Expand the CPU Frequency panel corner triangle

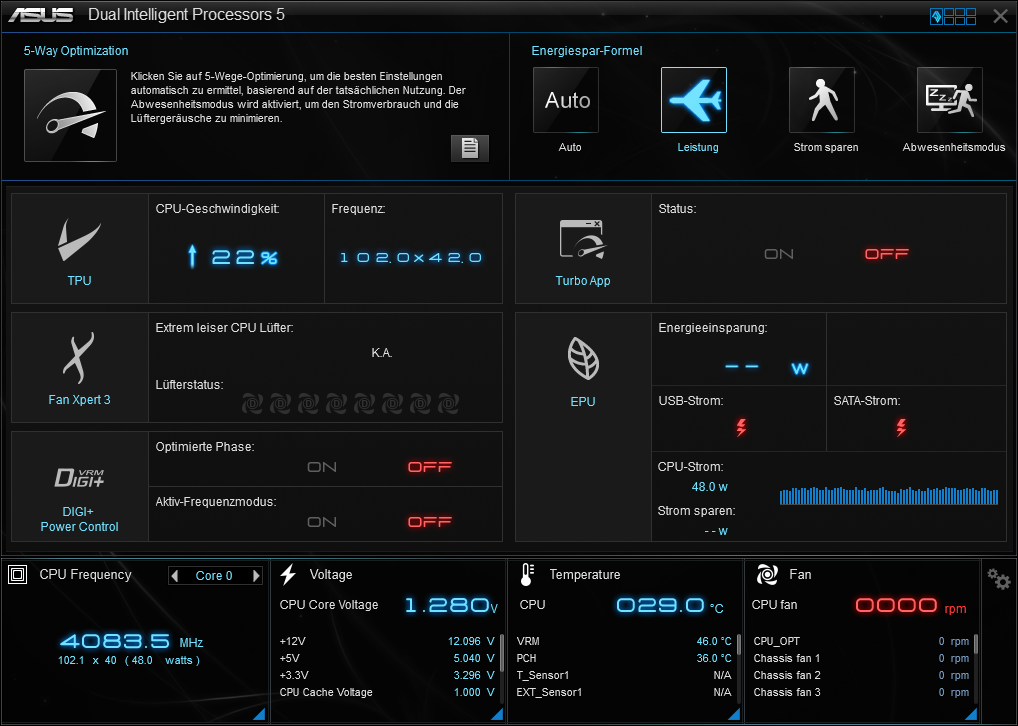click(258, 714)
